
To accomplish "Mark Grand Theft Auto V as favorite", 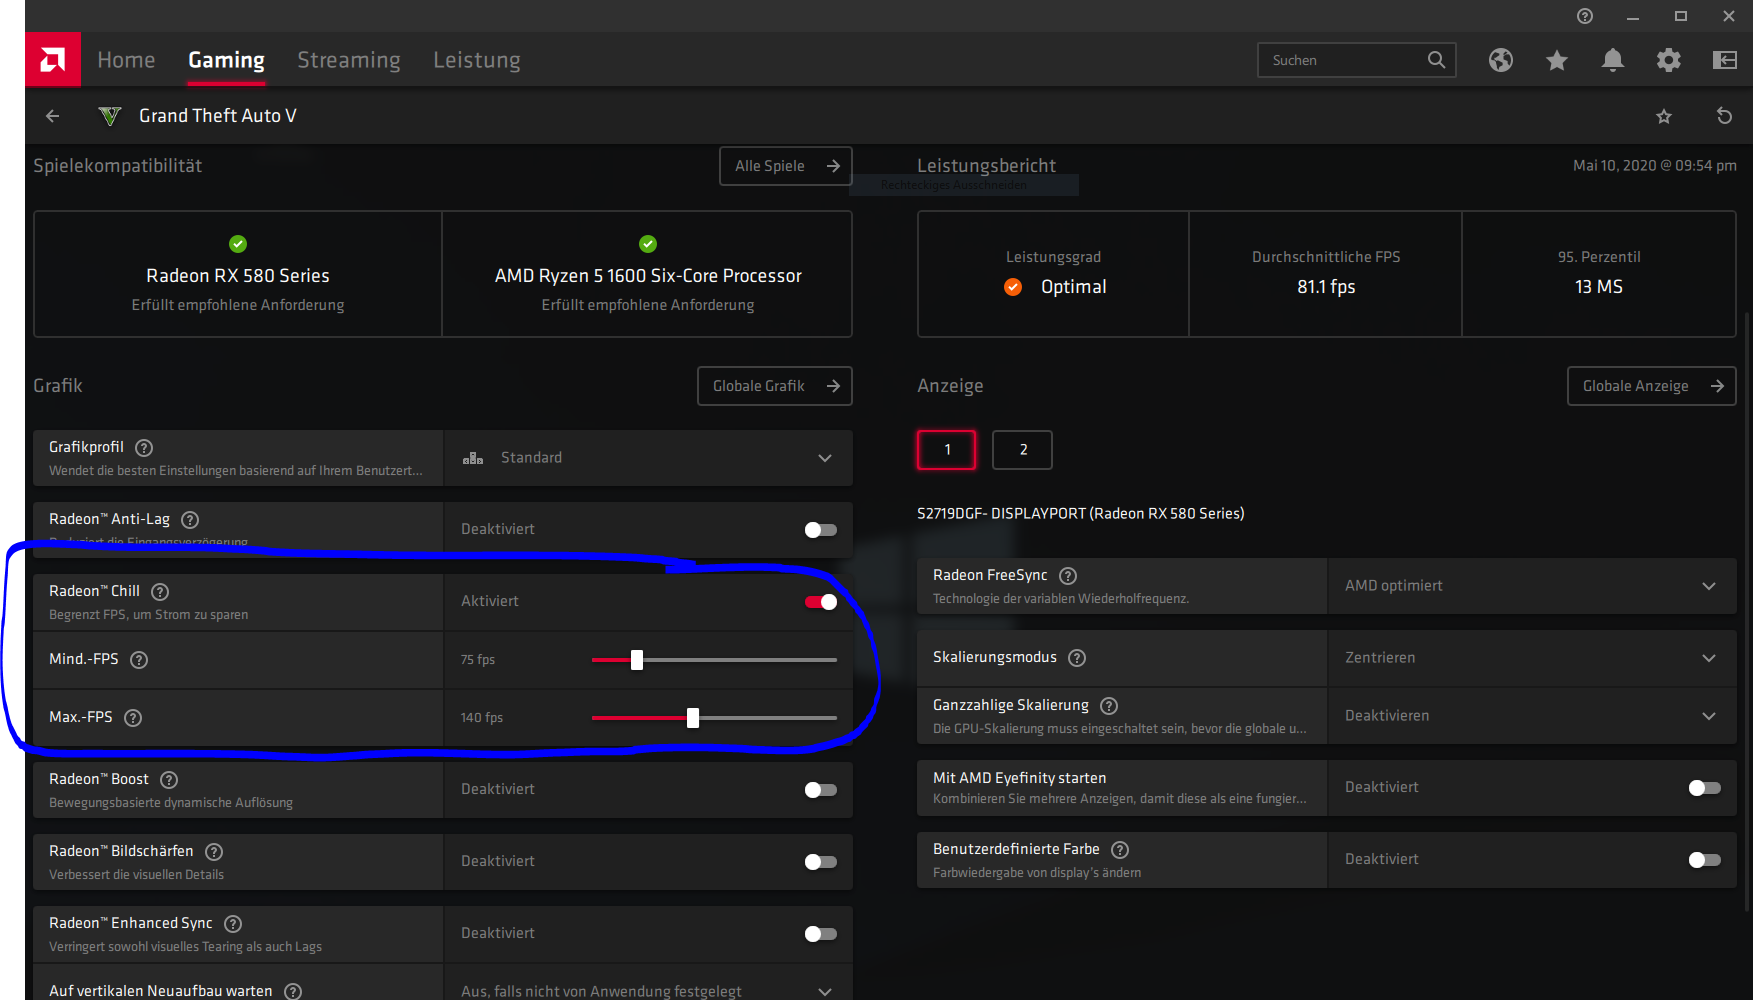I will pyautogui.click(x=1664, y=116).
